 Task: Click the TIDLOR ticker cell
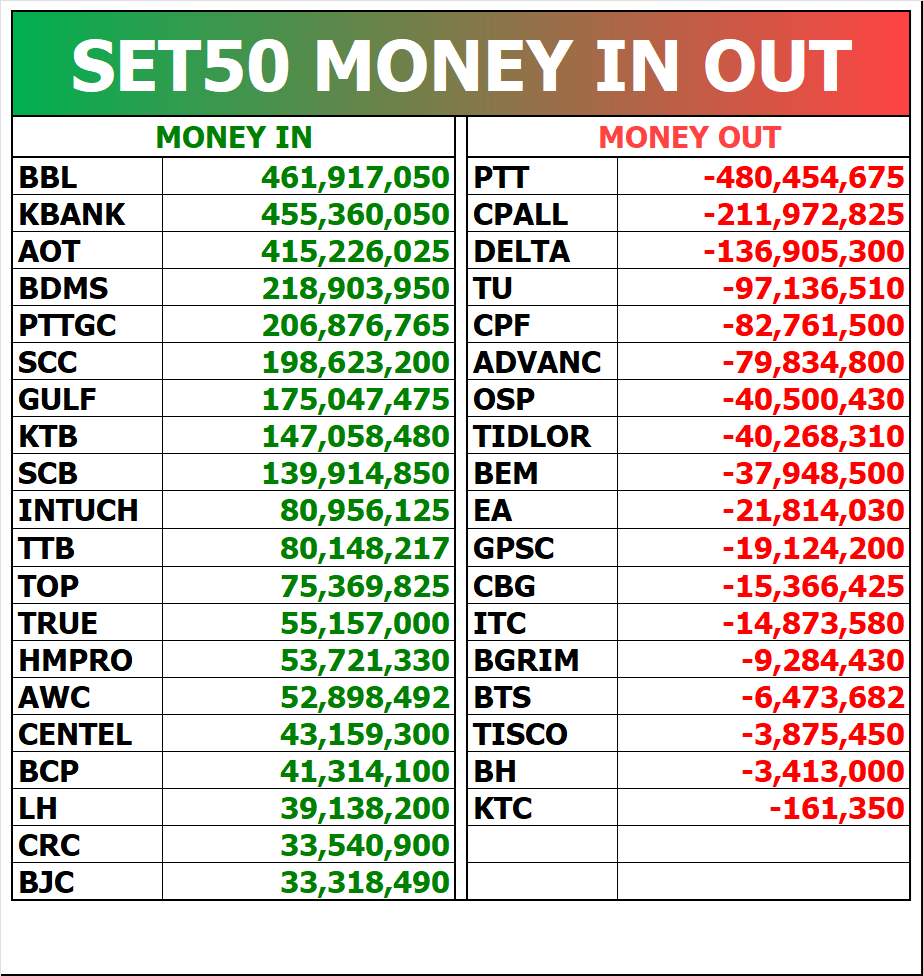(542, 436)
